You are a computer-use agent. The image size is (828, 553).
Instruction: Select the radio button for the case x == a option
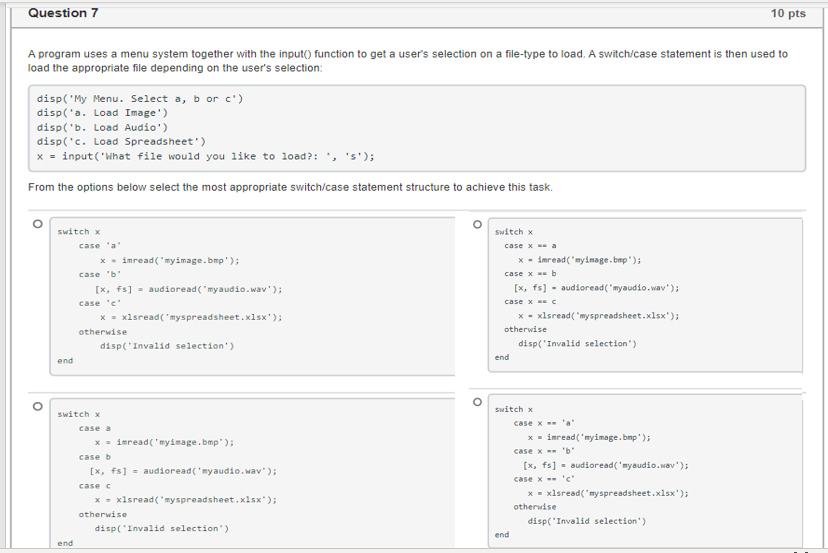(x=477, y=224)
